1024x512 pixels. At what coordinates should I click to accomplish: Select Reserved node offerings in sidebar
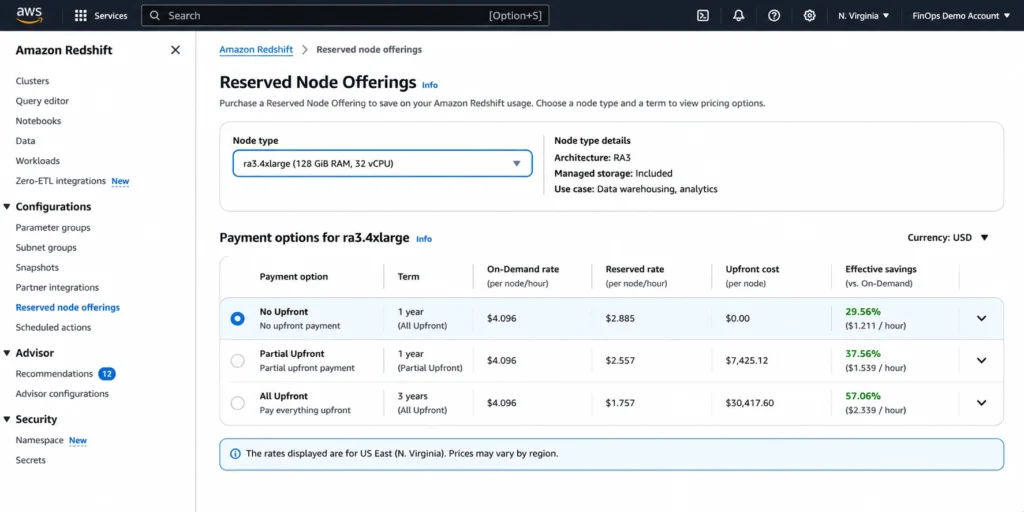tap(68, 308)
